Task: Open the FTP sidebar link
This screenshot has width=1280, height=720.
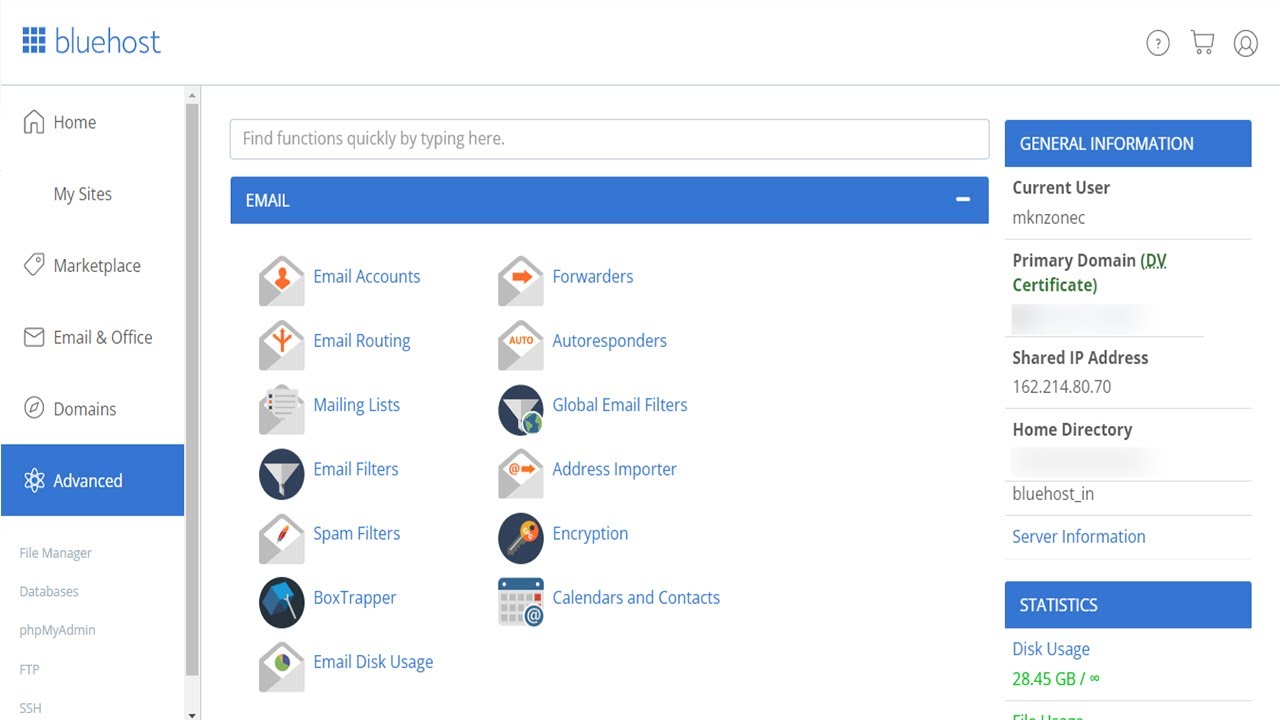Action: (30, 669)
